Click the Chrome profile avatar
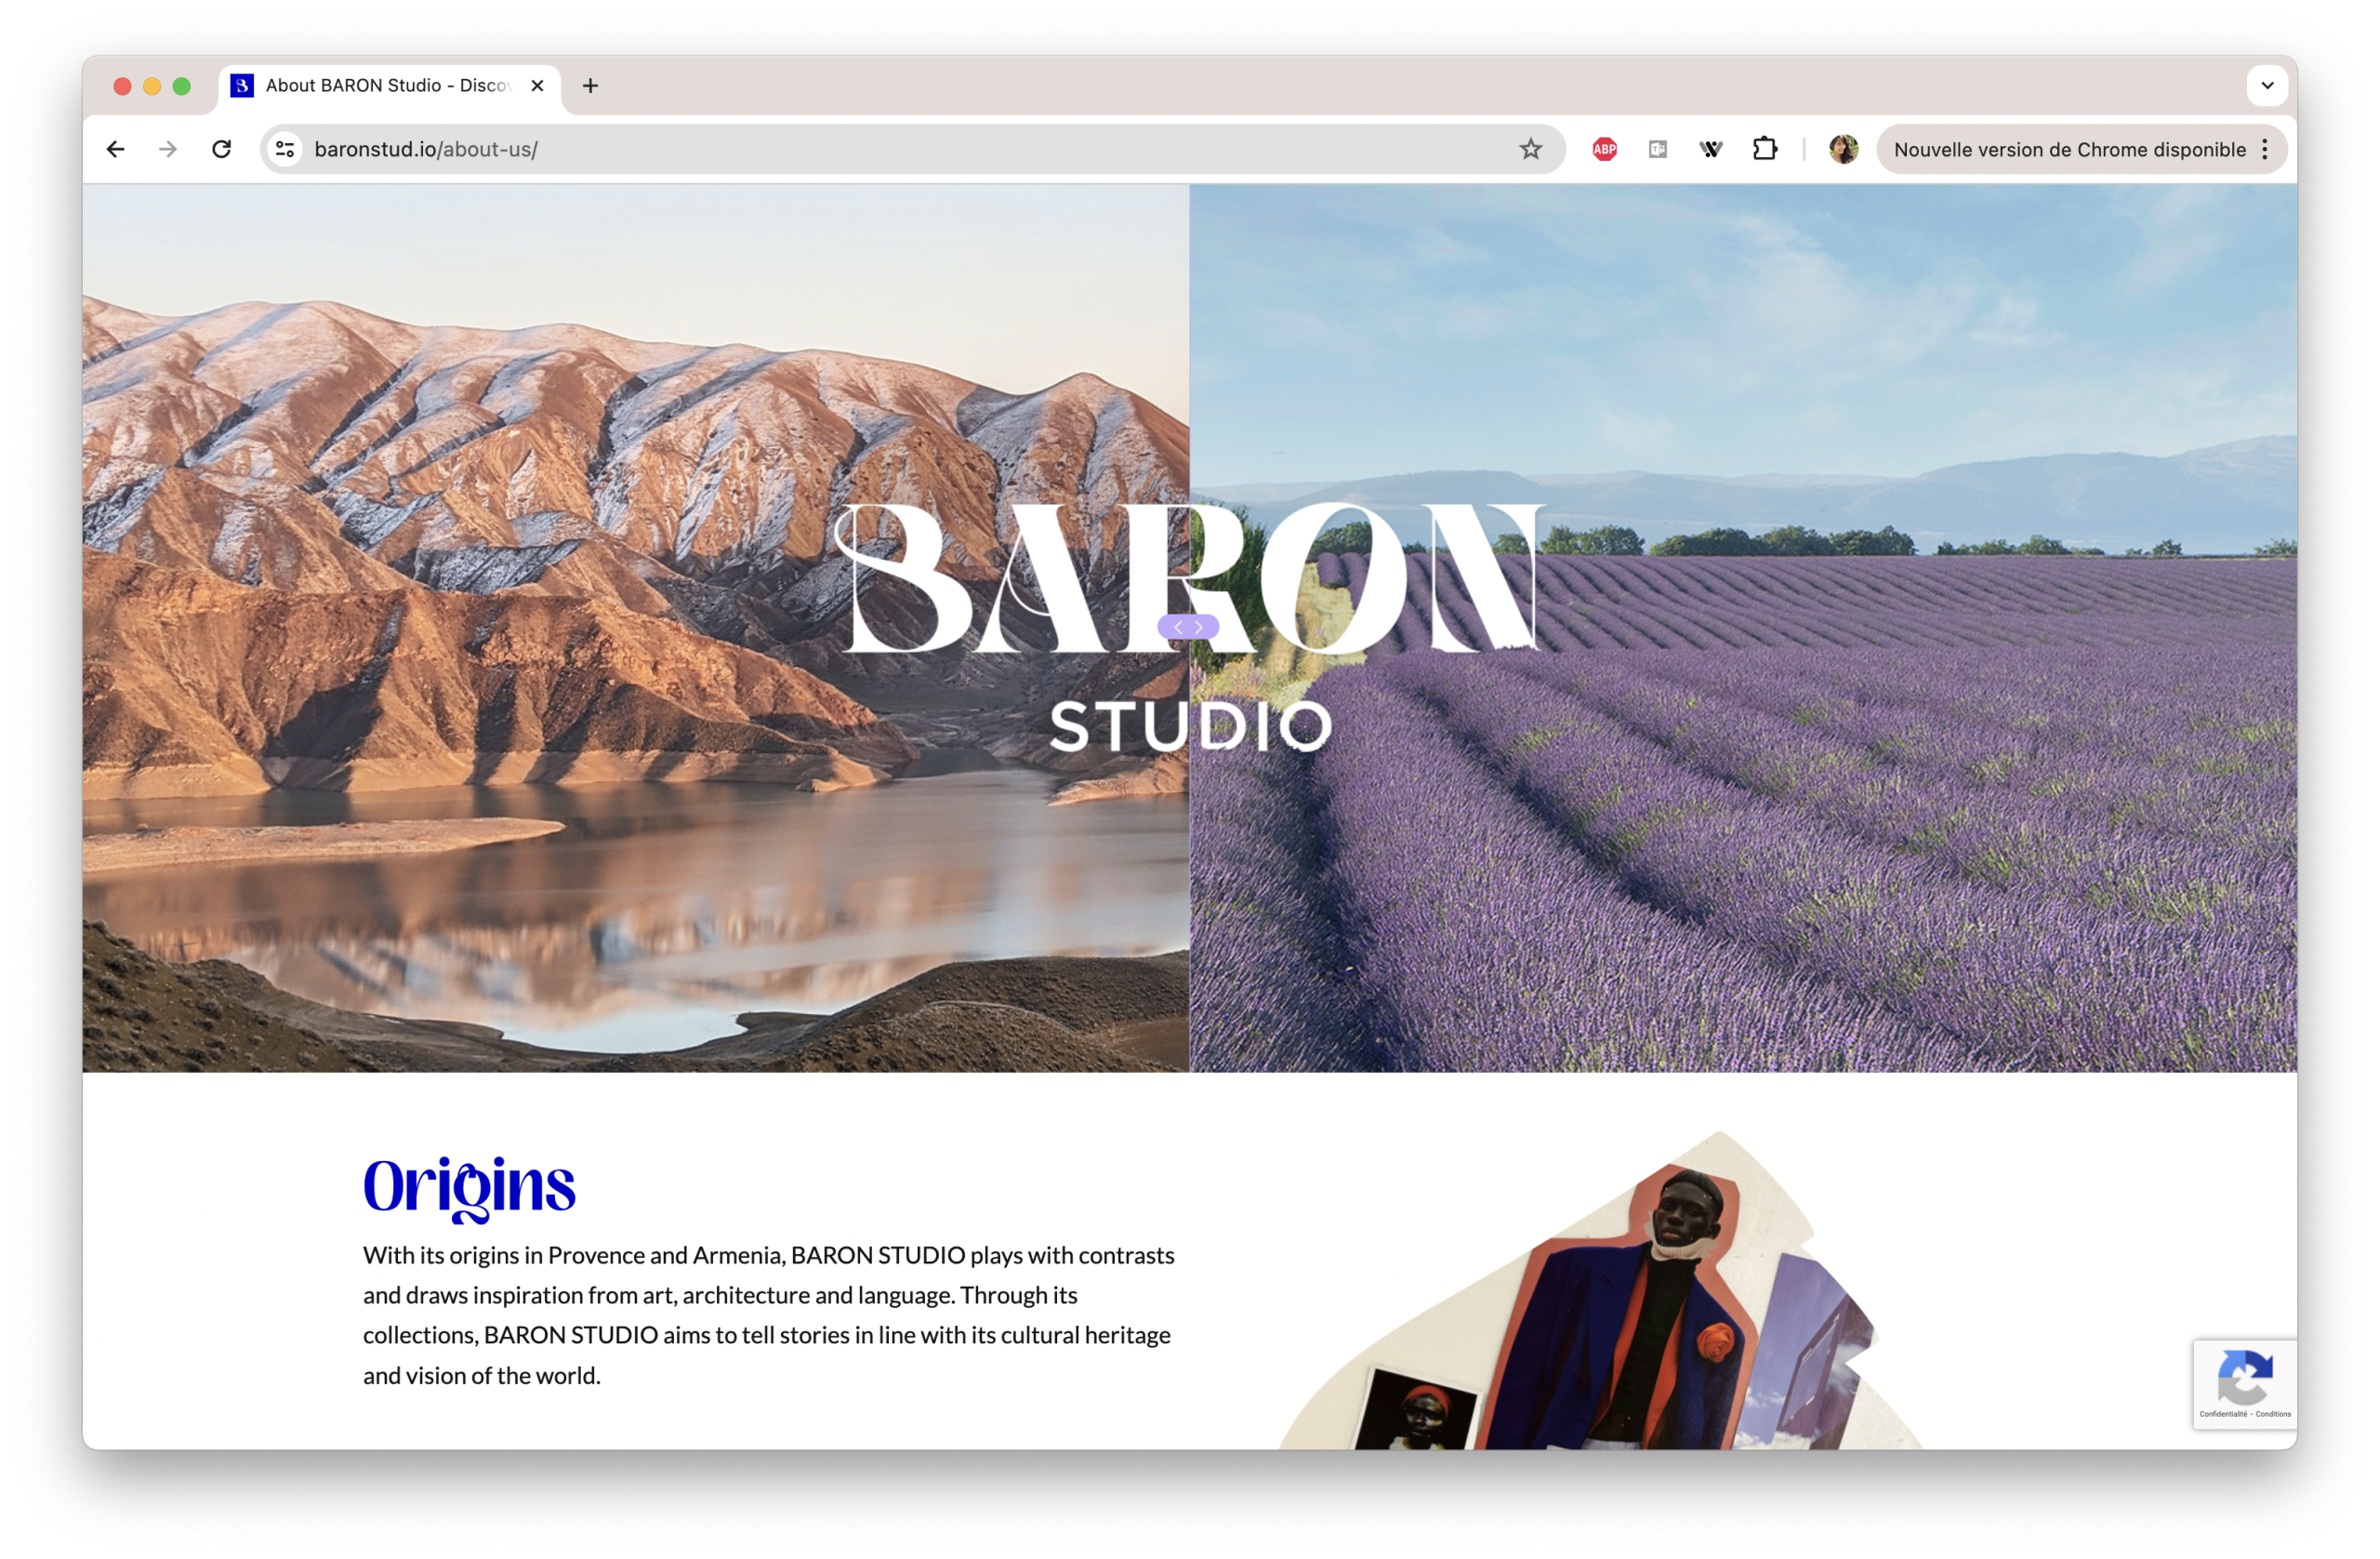This screenshot has width=2380, height=1559. tap(1843, 149)
